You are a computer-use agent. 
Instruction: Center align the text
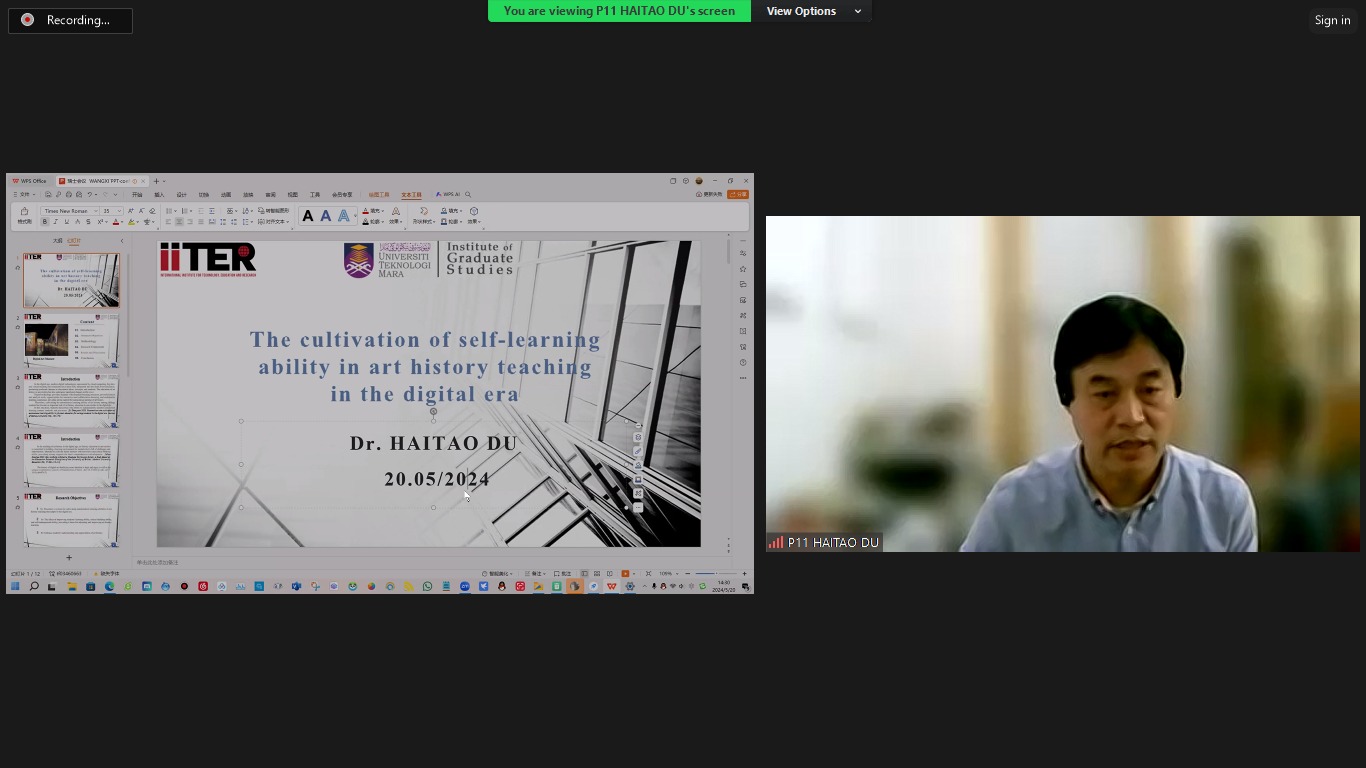pyautogui.click(x=179, y=222)
